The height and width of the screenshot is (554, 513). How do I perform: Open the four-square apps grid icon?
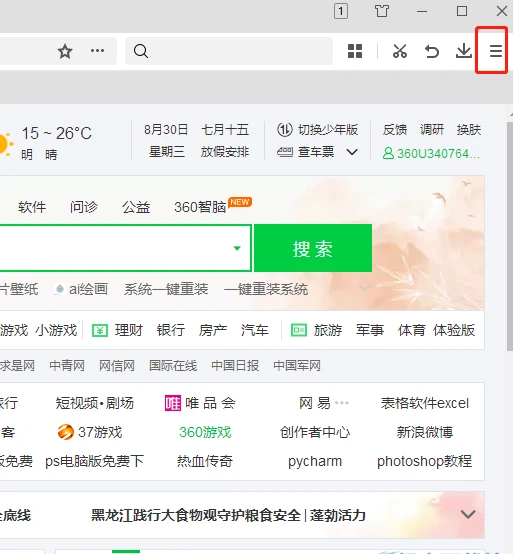[x=355, y=51]
